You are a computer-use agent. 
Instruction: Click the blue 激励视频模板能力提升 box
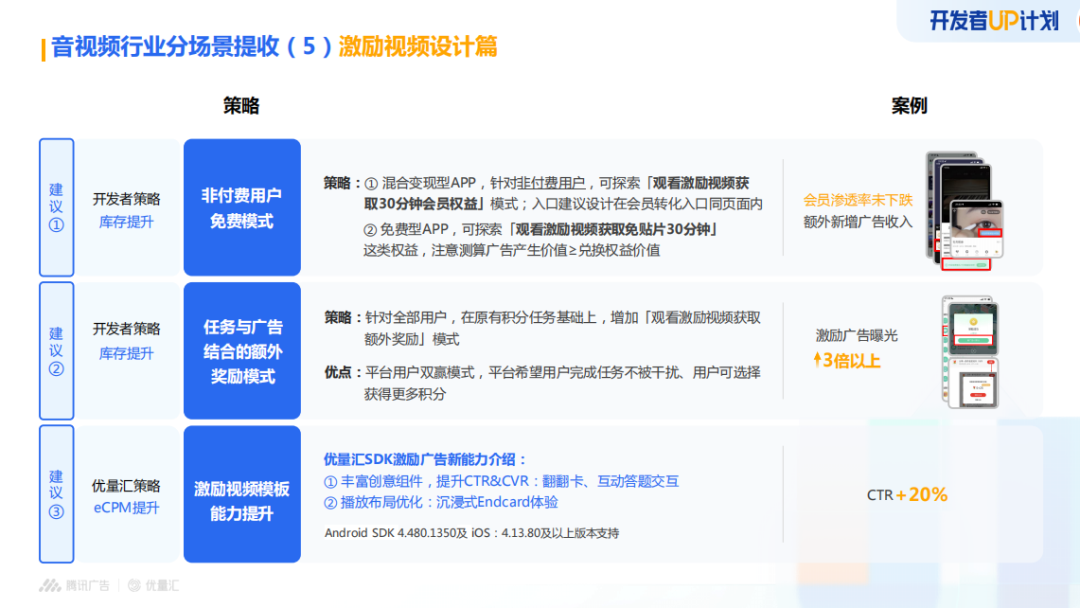[x=242, y=494]
